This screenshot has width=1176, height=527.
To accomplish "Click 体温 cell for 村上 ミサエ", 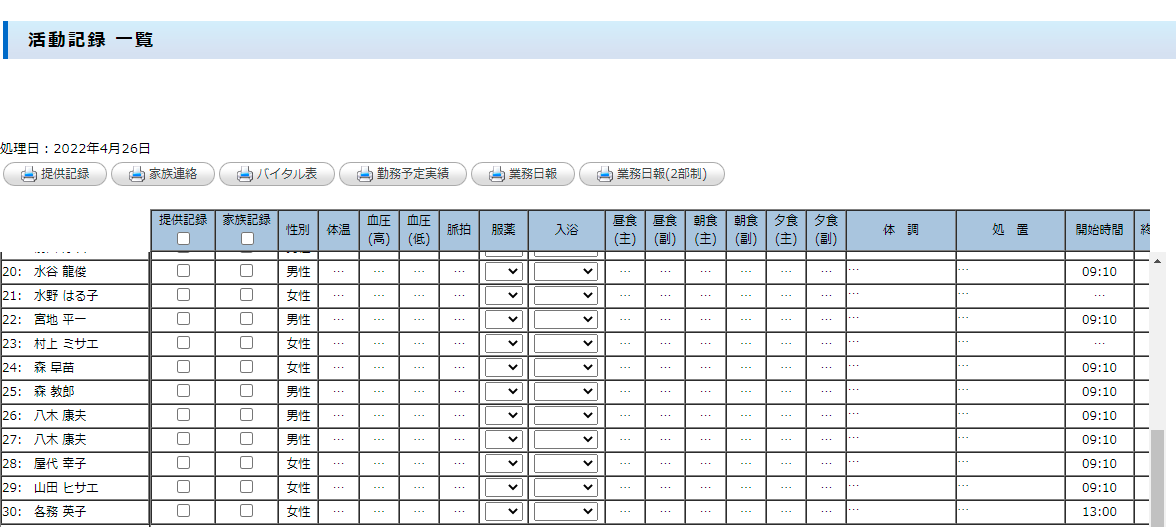I will tap(338, 343).
